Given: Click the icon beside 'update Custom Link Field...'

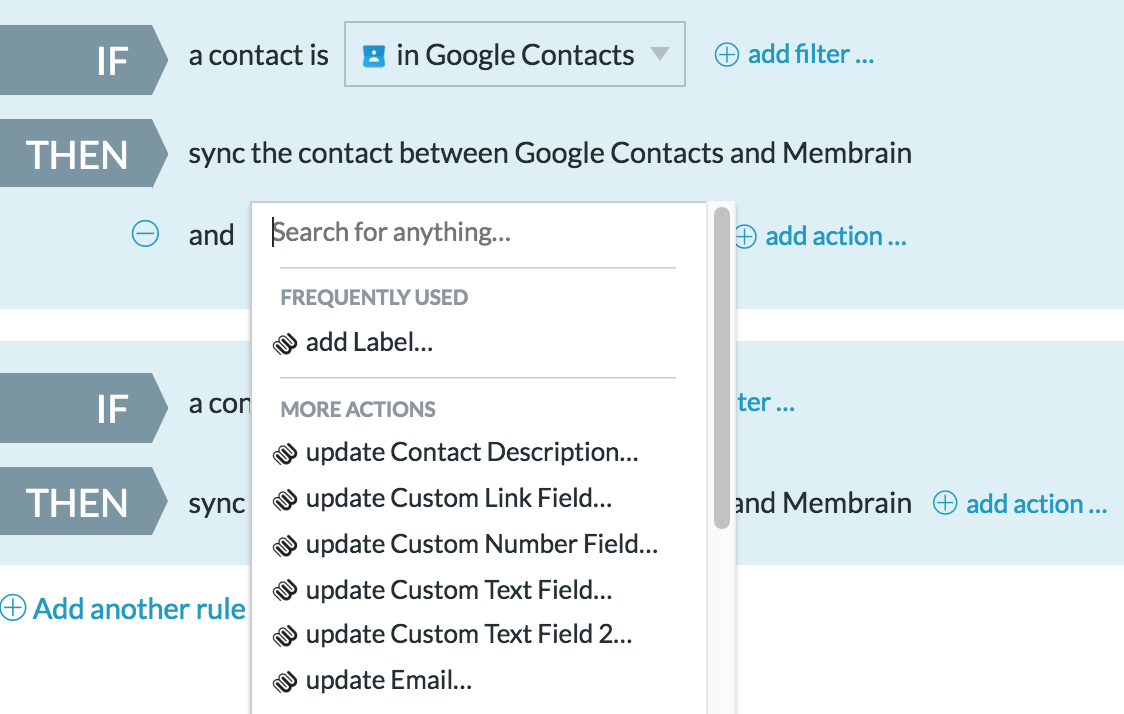Looking at the screenshot, I should [285, 500].
